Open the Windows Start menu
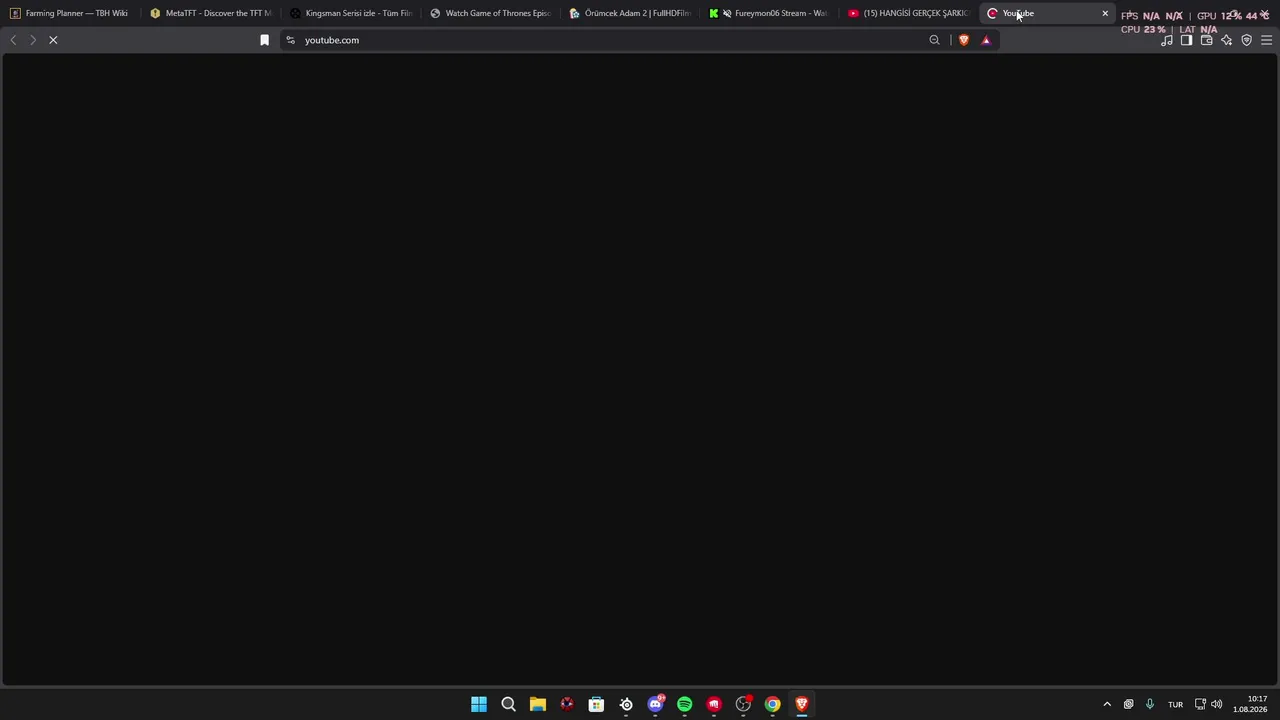The height and width of the screenshot is (720, 1280). point(479,704)
